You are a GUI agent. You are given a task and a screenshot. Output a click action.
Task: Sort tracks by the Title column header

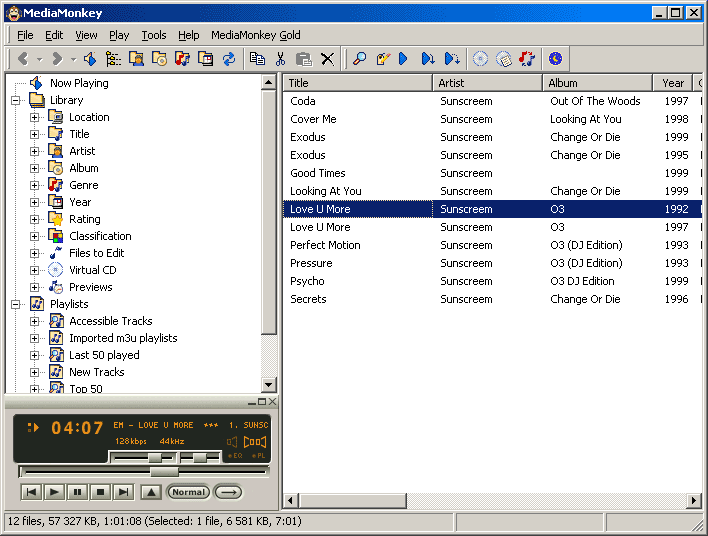(x=358, y=83)
